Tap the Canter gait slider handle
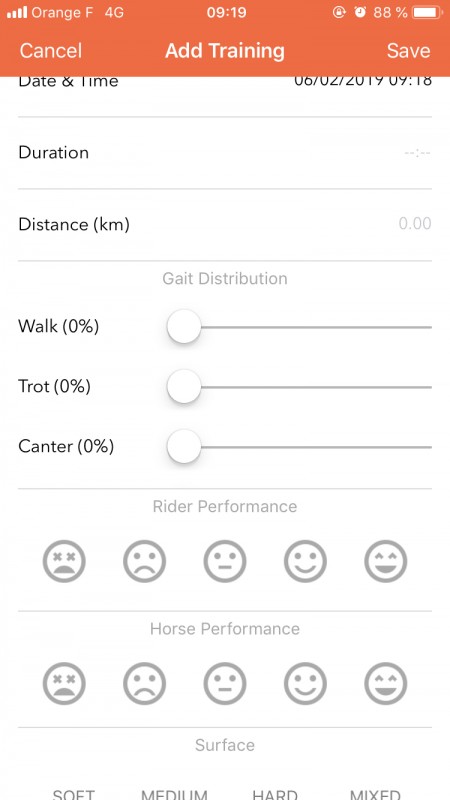Viewport: 450px width, 800px height. [184, 447]
